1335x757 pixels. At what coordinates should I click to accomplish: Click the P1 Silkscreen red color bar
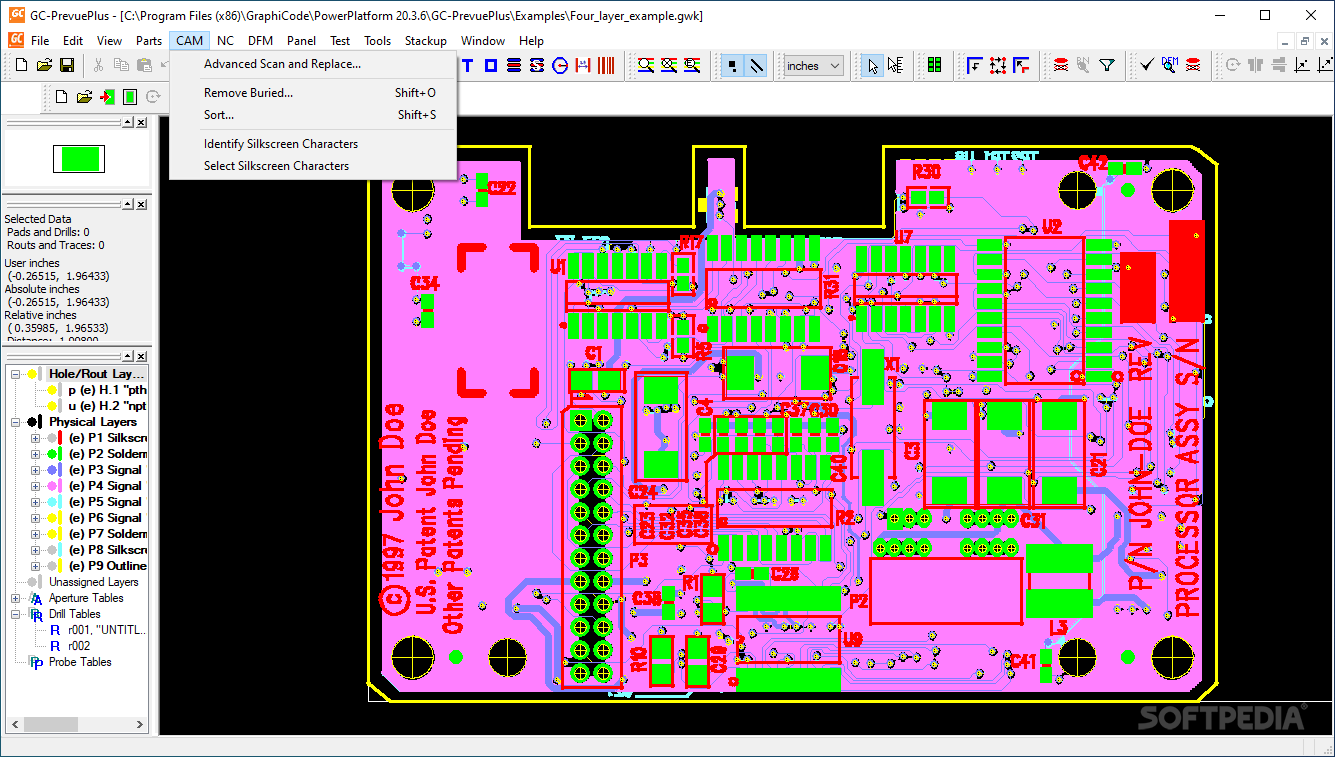coord(62,438)
